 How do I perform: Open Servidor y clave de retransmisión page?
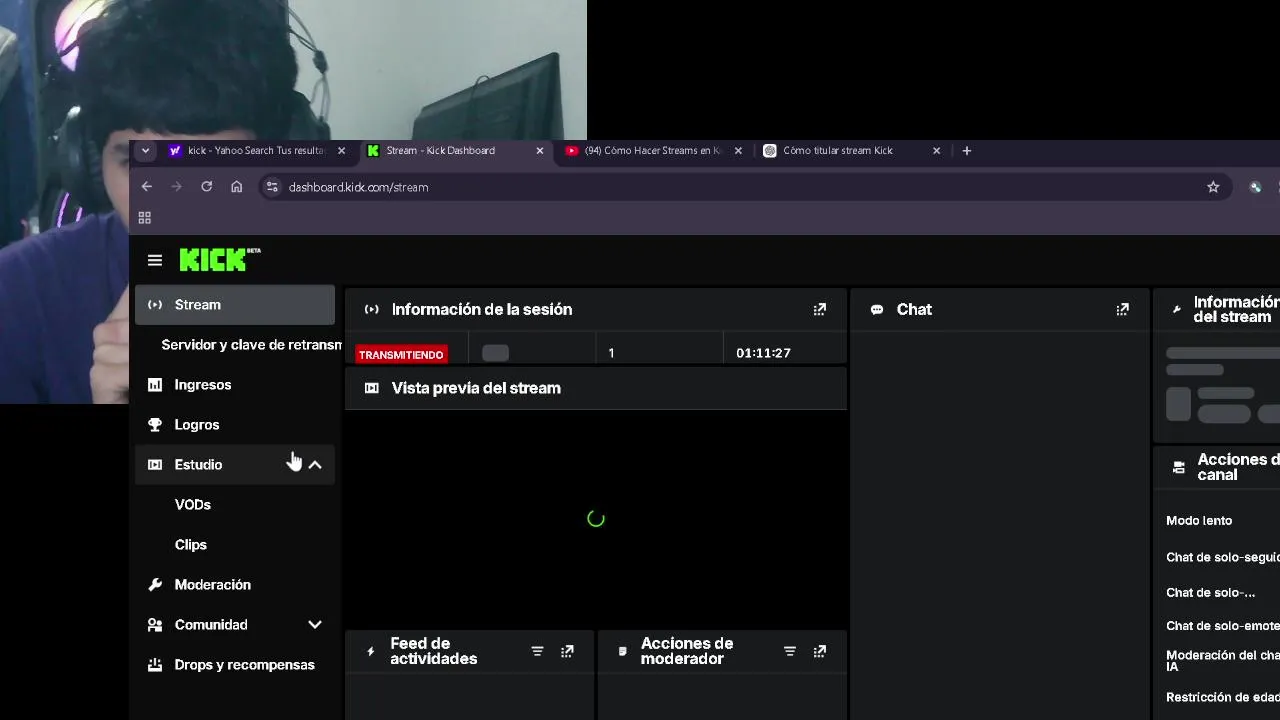pyautogui.click(x=251, y=345)
